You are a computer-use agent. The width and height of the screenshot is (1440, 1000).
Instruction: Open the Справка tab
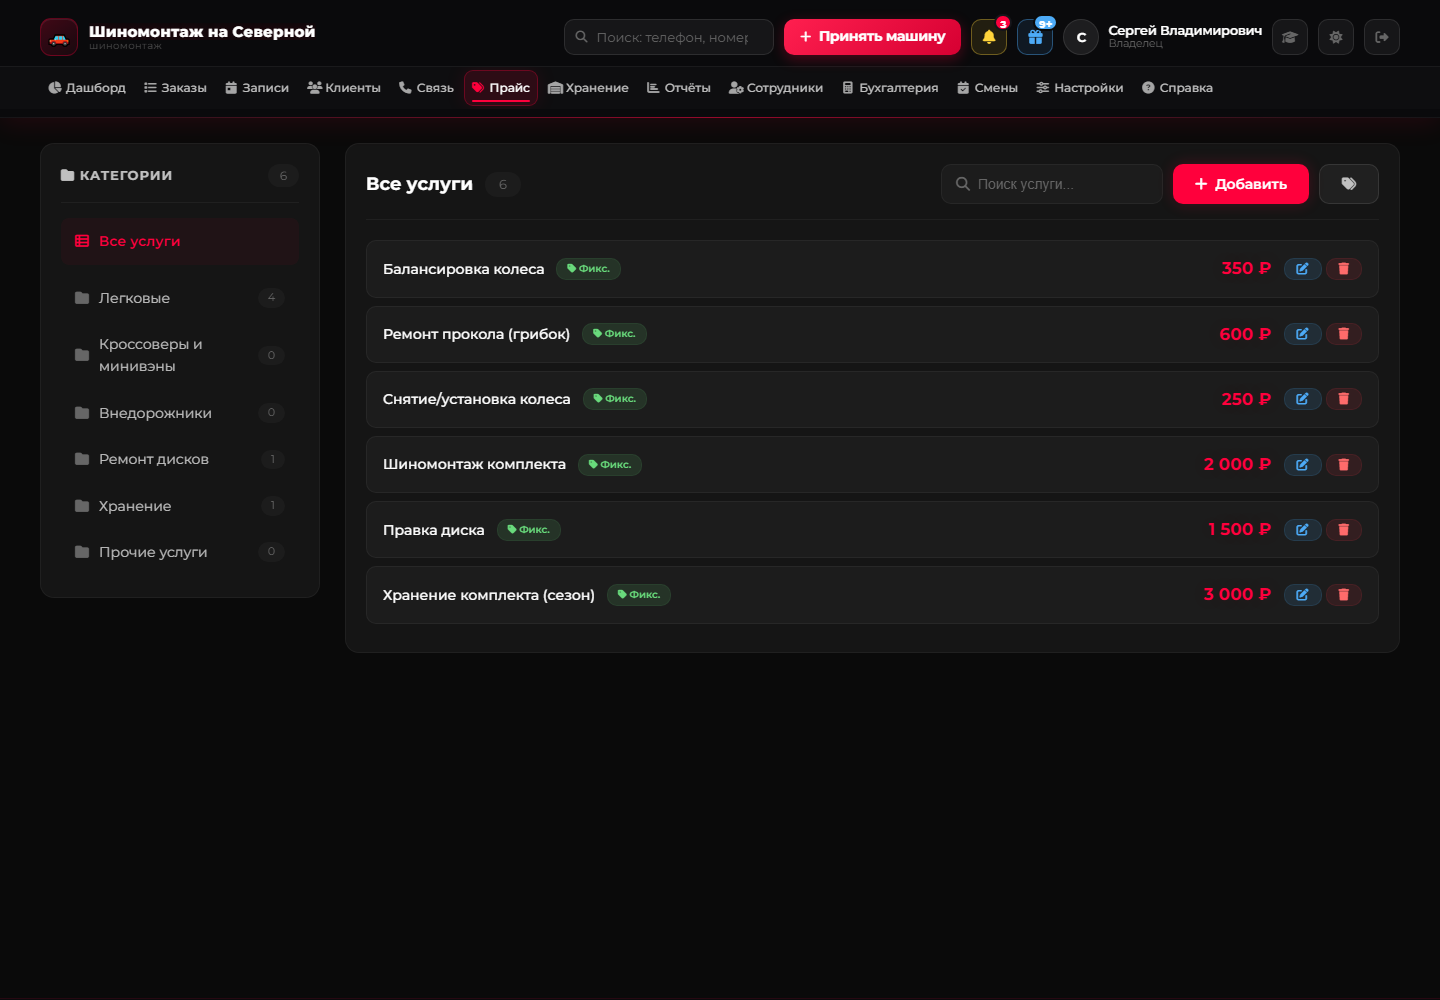pyautogui.click(x=1177, y=88)
